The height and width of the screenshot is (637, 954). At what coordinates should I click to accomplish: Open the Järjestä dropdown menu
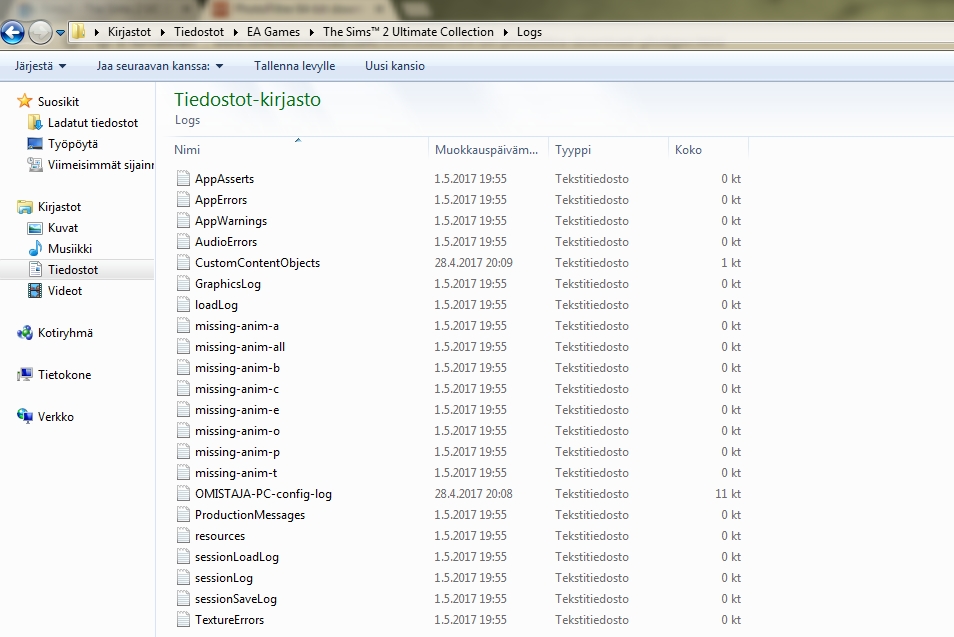tap(41, 66)
